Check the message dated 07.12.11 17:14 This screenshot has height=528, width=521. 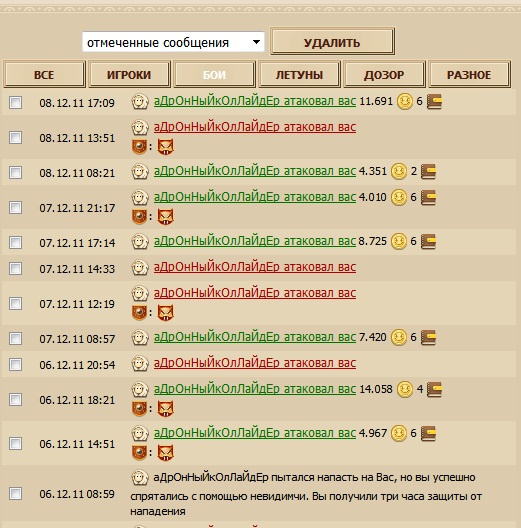(15, 242)
